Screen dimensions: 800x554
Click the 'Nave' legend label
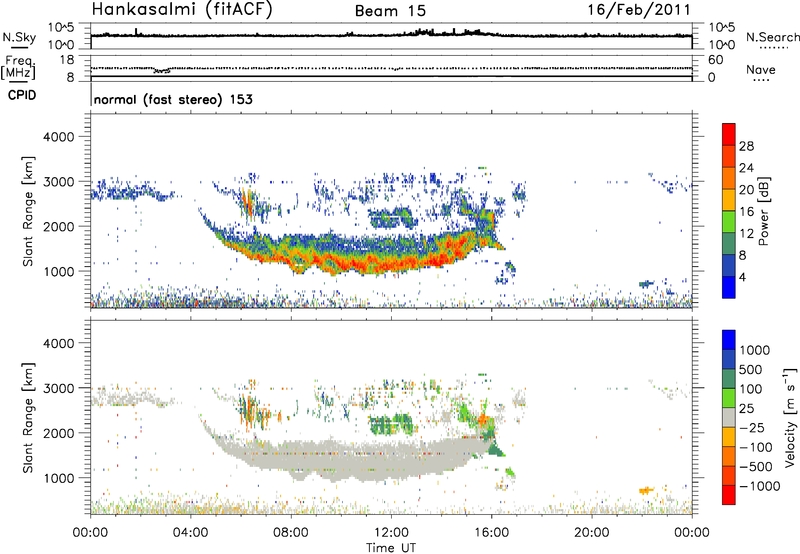[x=760, y=69]
